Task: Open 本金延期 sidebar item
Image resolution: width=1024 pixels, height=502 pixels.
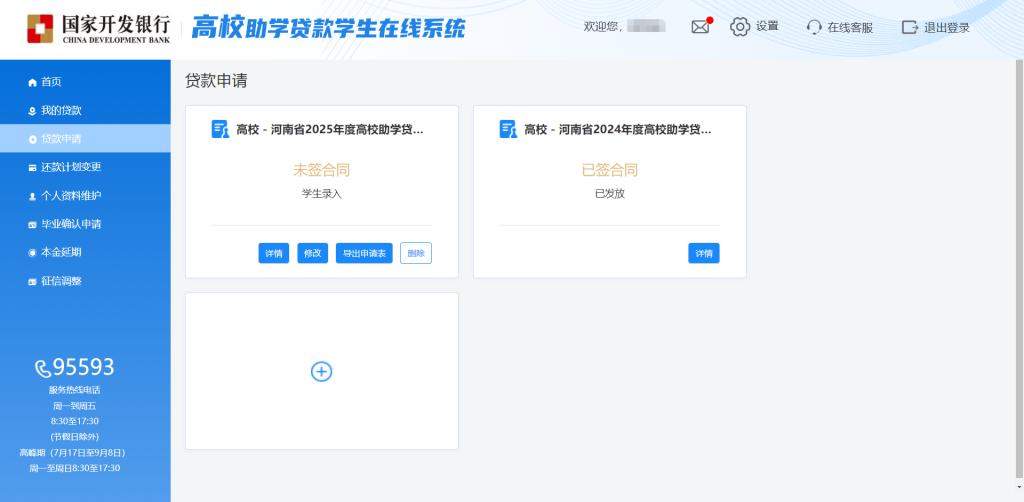Action: coord(61,252)
